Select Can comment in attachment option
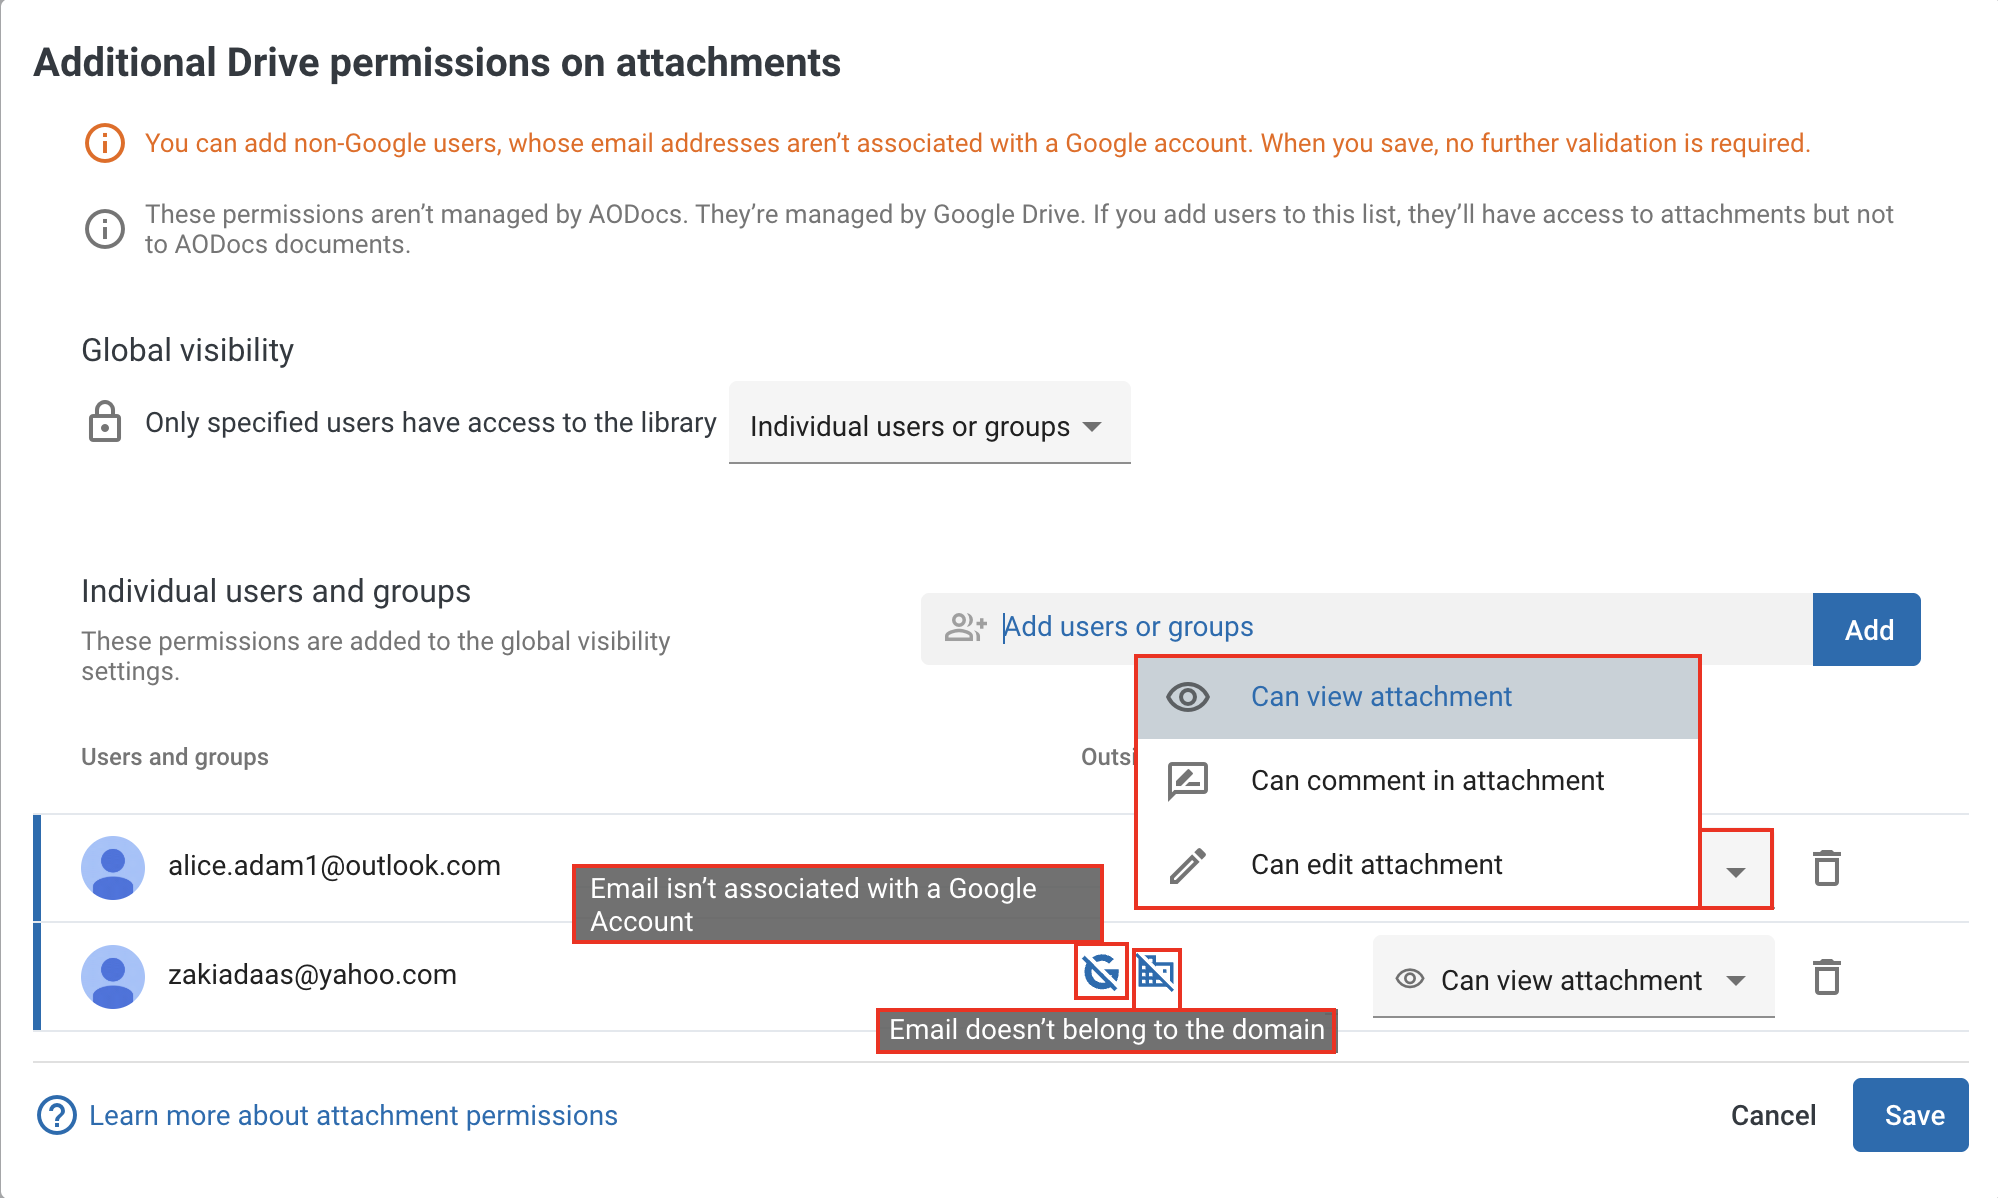This screenshot has height=1198, width=1998. point(1418,780)
